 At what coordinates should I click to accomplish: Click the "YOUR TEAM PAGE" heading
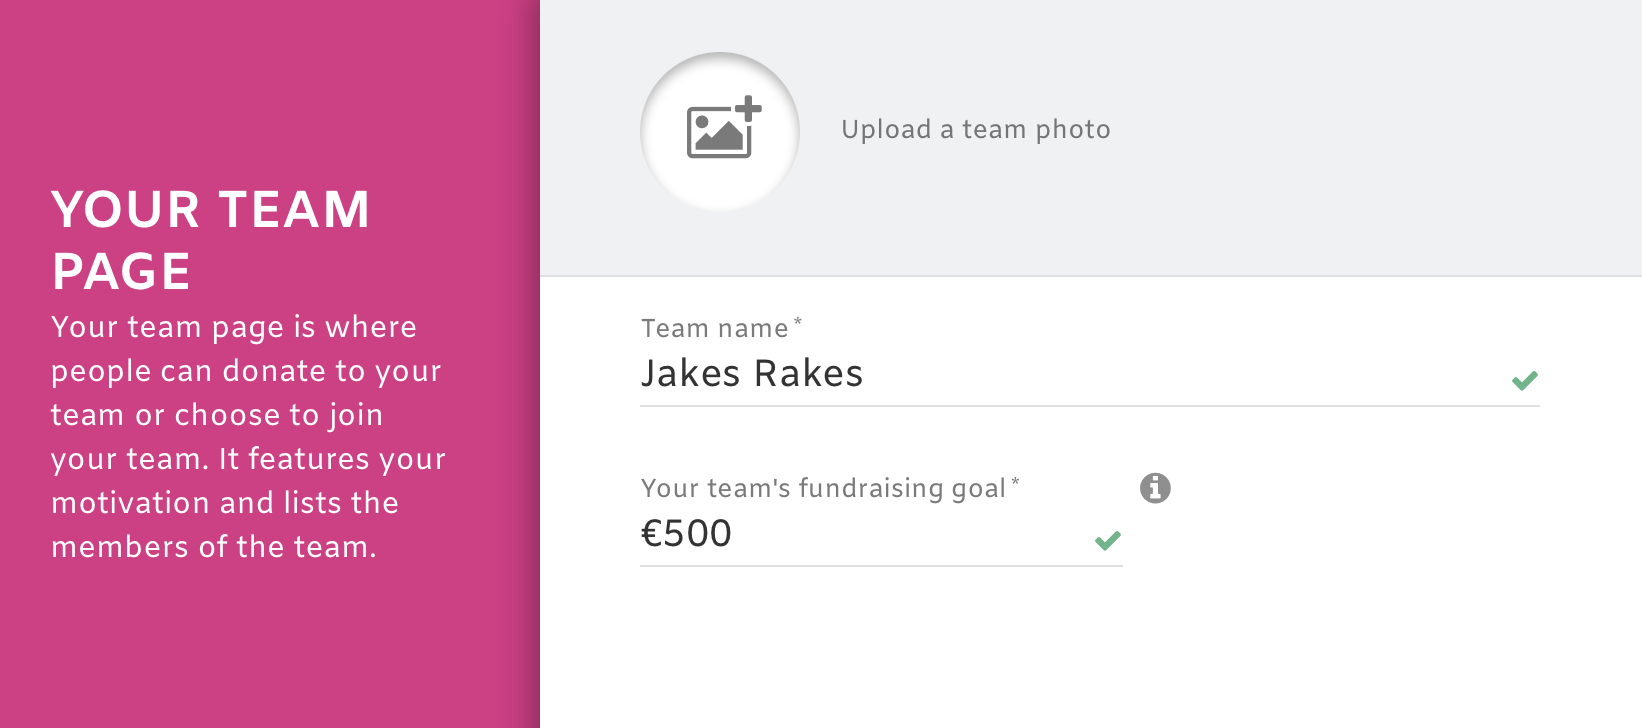[x=211, y=240]
